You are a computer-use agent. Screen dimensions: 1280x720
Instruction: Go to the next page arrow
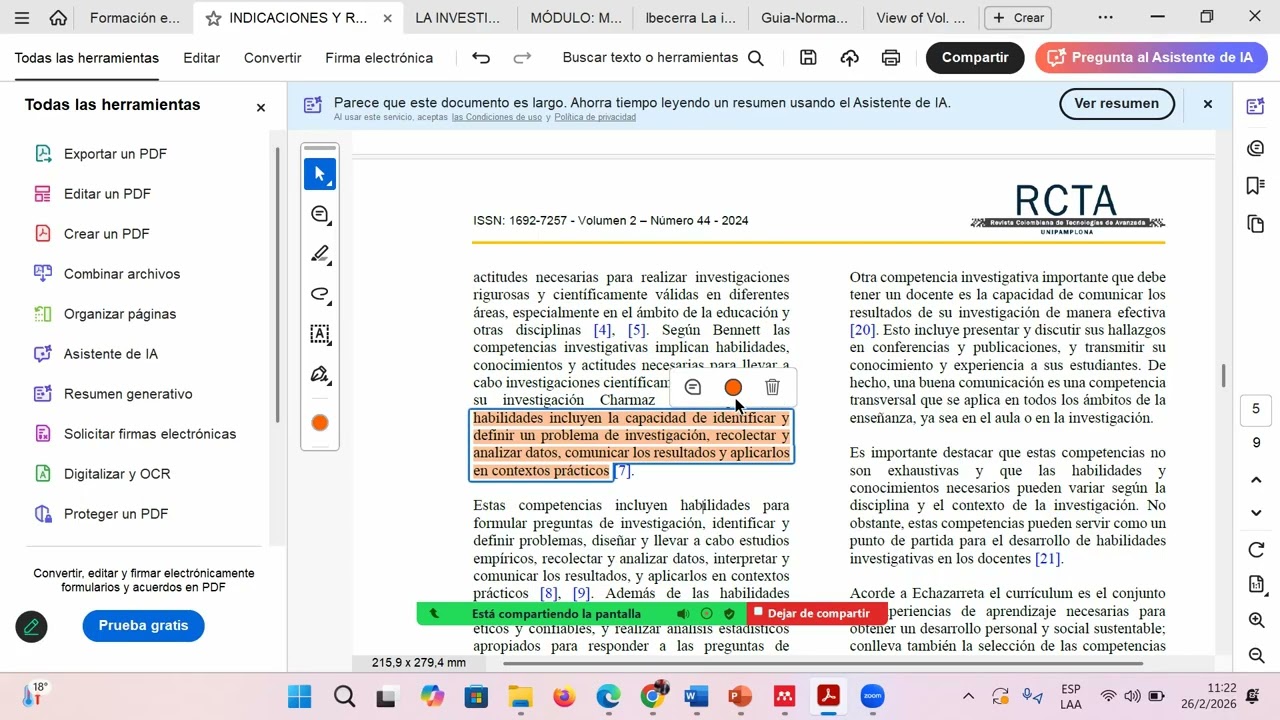coord(1257,513)
